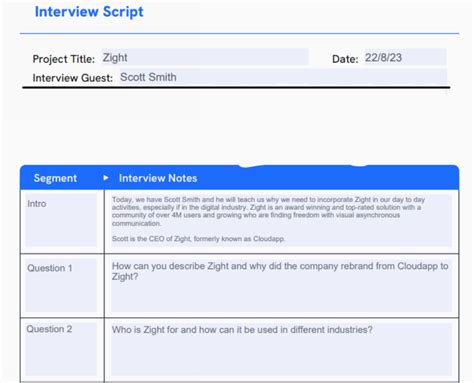Screen dimensions: 474x383
Task: Click the black divider line below Interview Guest
Action: (236, 88)
